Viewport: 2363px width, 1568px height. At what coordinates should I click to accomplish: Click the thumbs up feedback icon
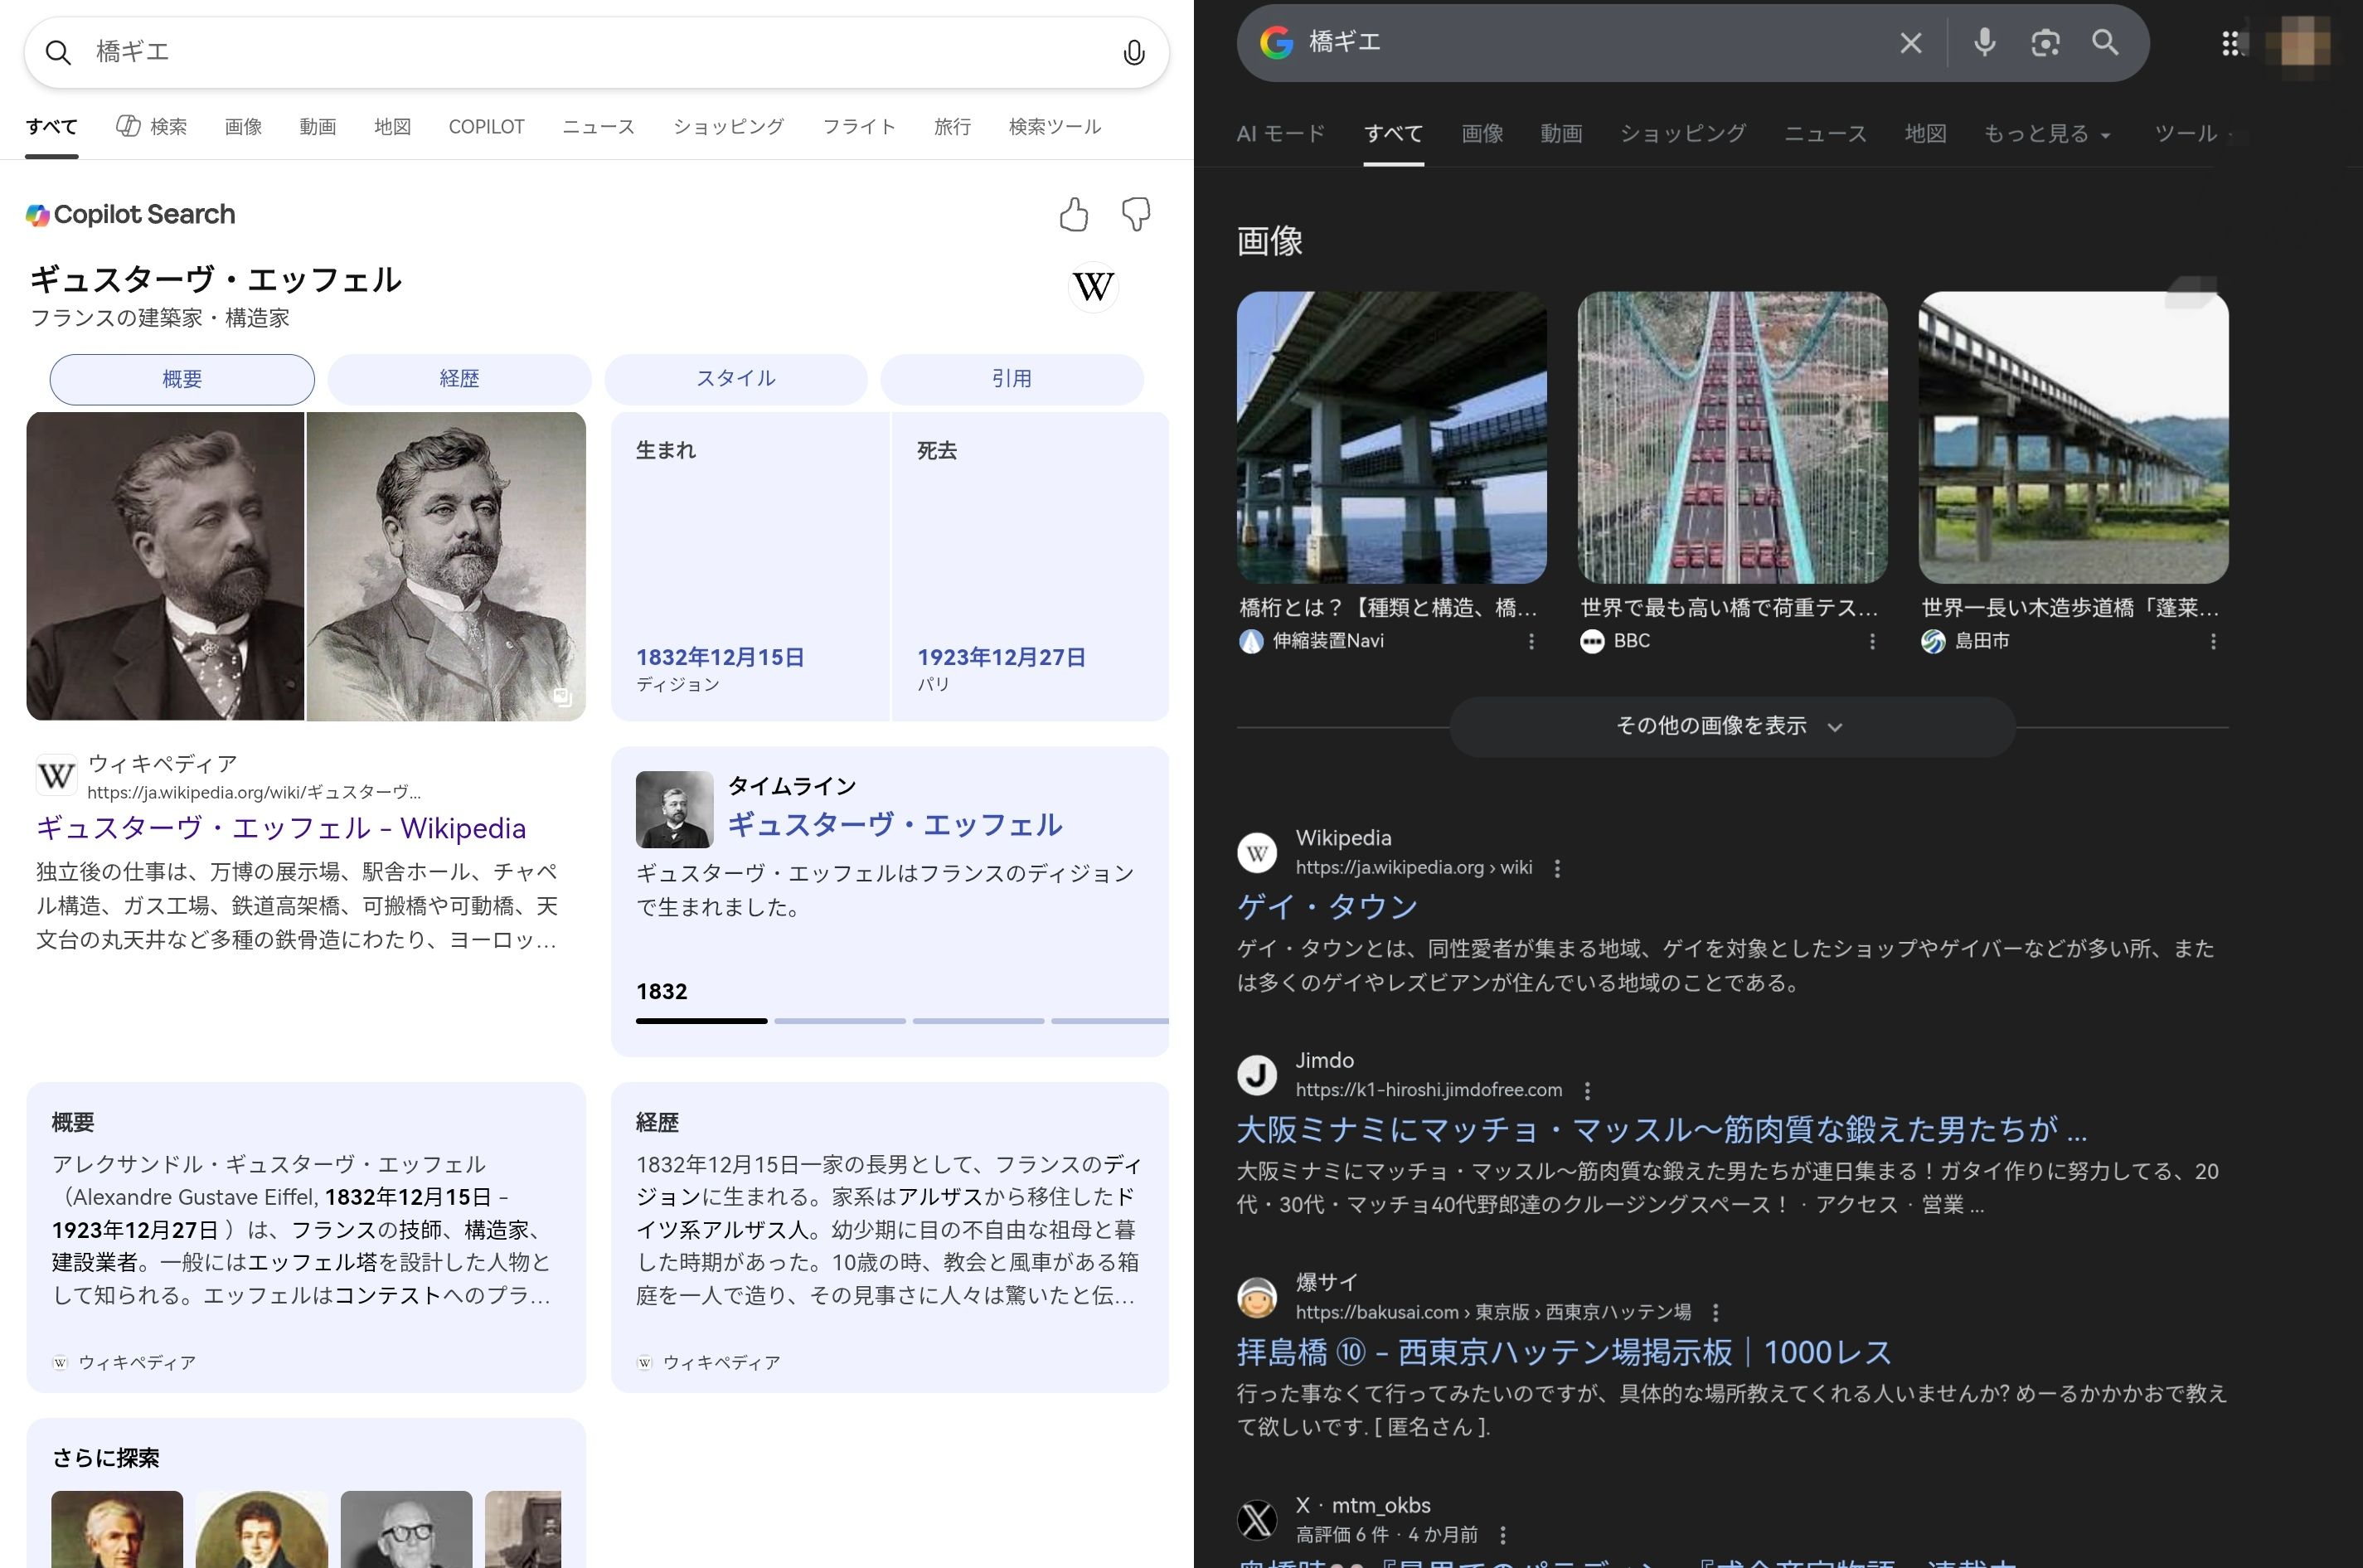pos(1073,214)
